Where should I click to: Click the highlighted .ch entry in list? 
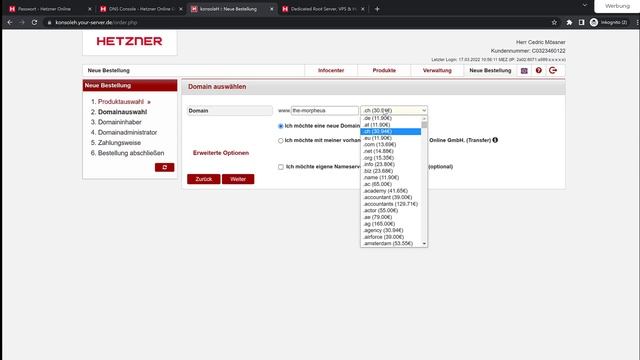[391, 131]
